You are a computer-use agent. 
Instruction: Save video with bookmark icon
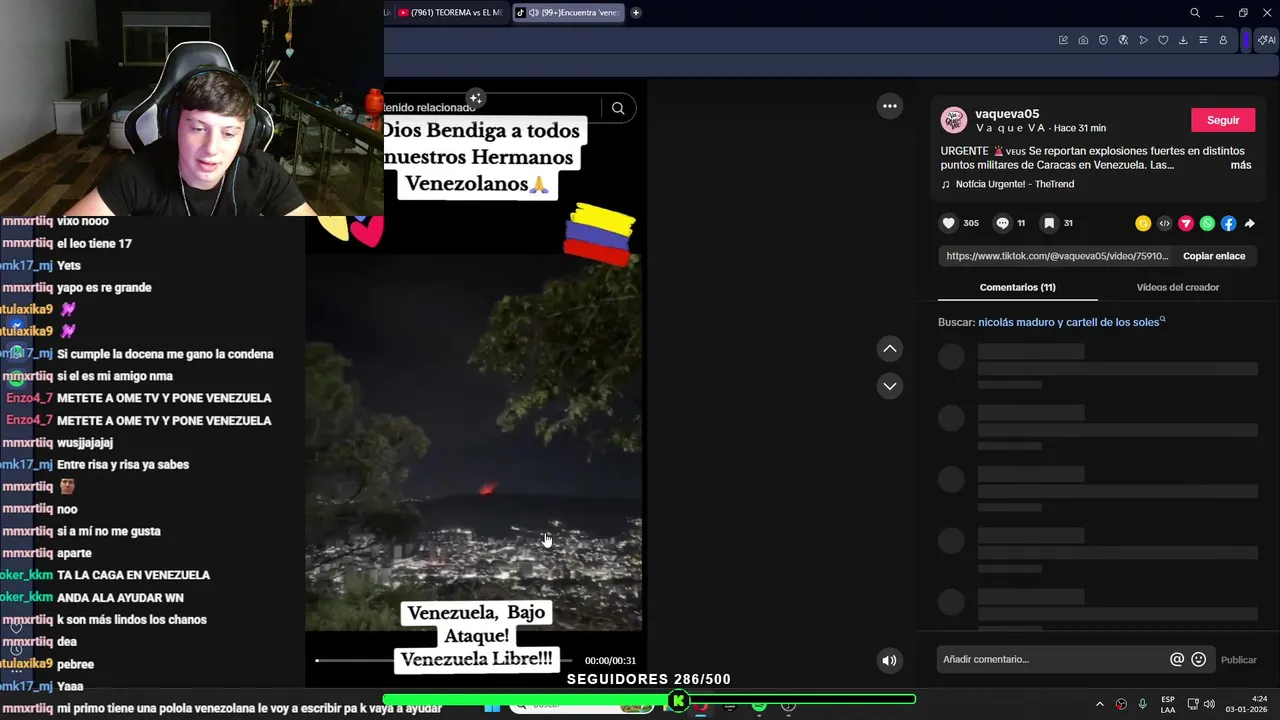1049,223
